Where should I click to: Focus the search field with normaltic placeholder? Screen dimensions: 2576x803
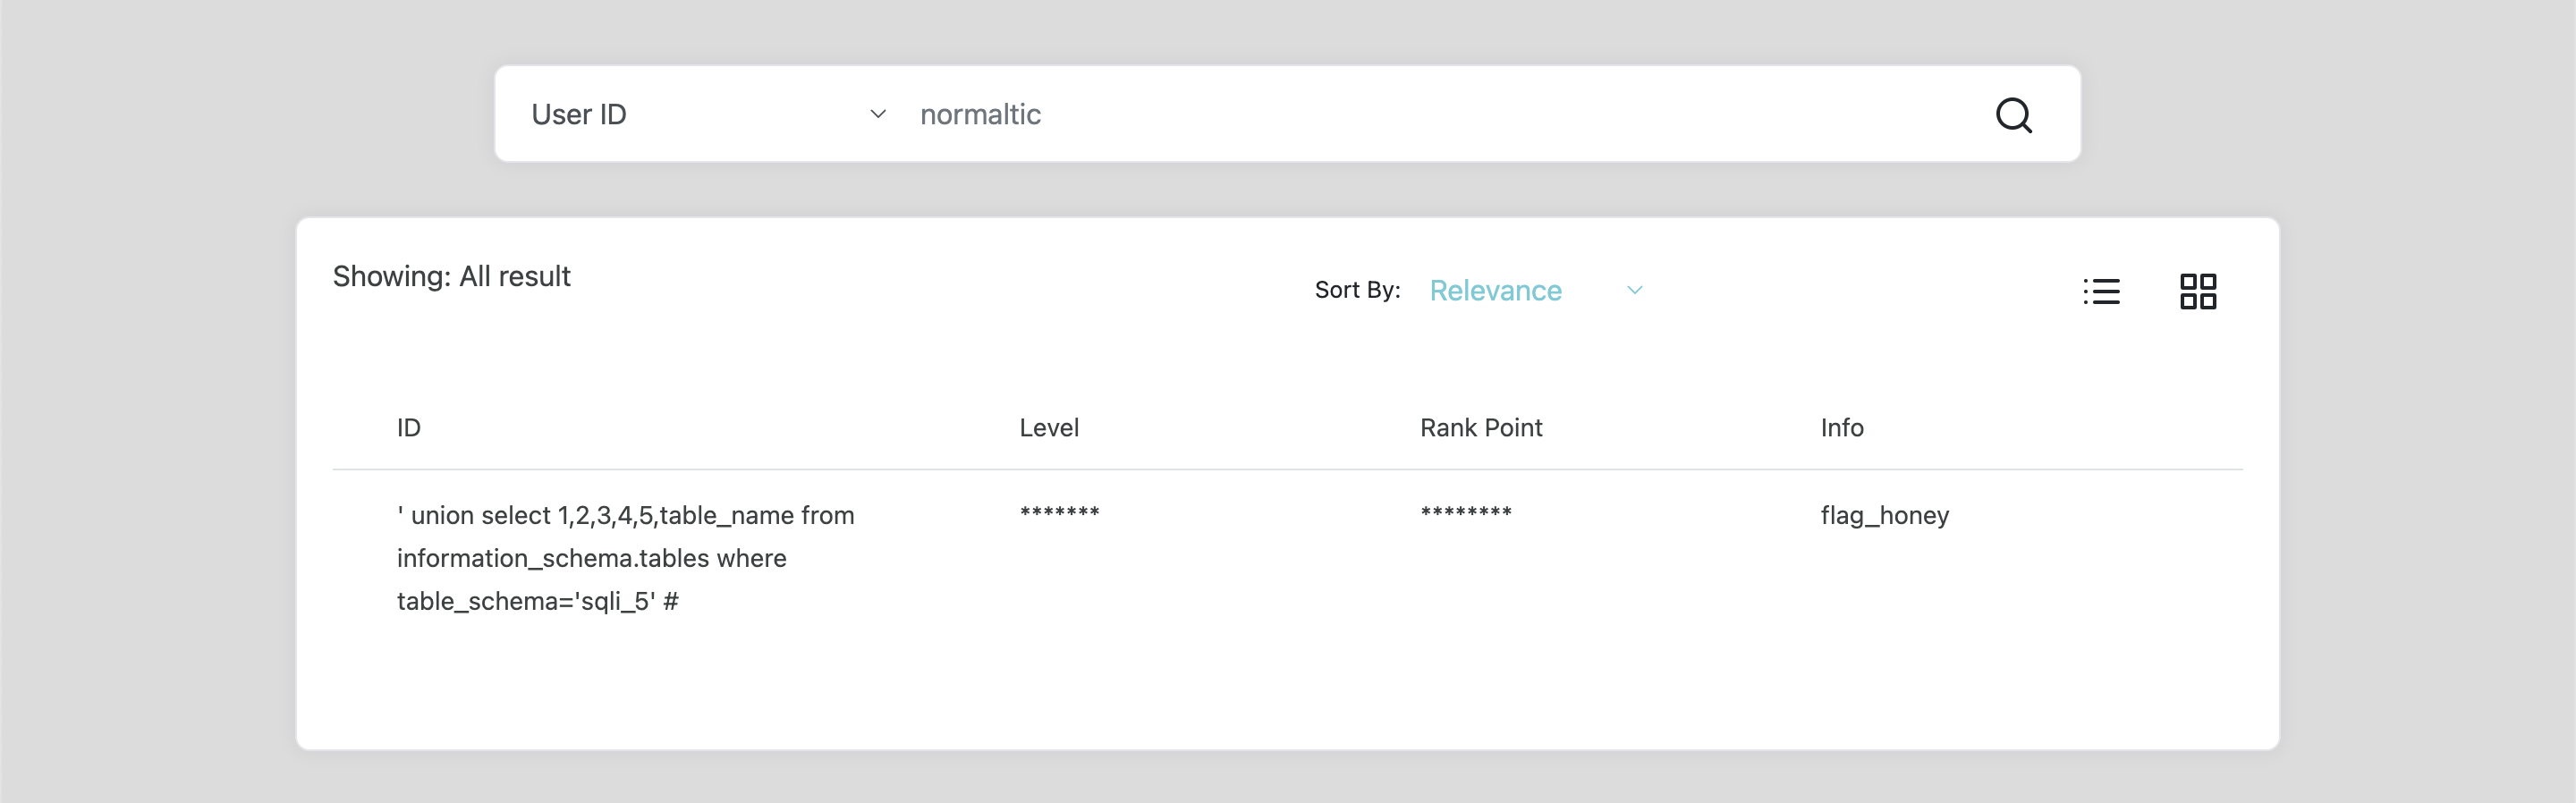[x=1440, y=114]
